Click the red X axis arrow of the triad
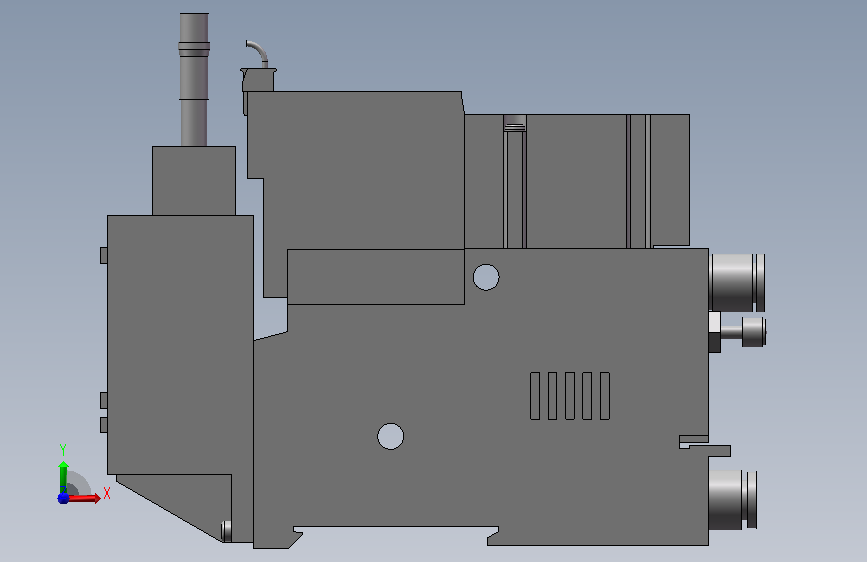 (x=83, y=498)
